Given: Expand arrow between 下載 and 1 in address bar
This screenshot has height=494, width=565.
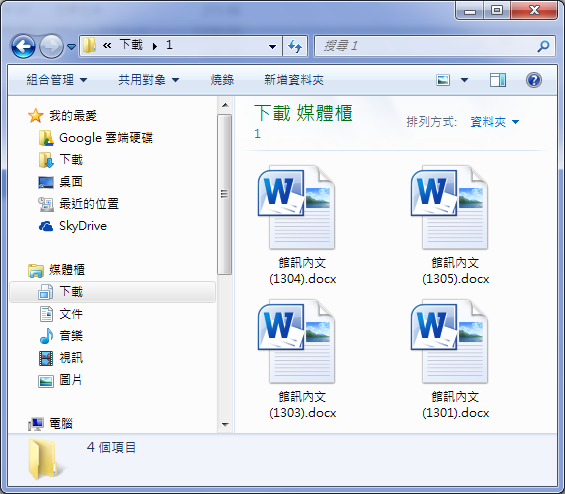Looking at the screenshot, I should point(155,46).
